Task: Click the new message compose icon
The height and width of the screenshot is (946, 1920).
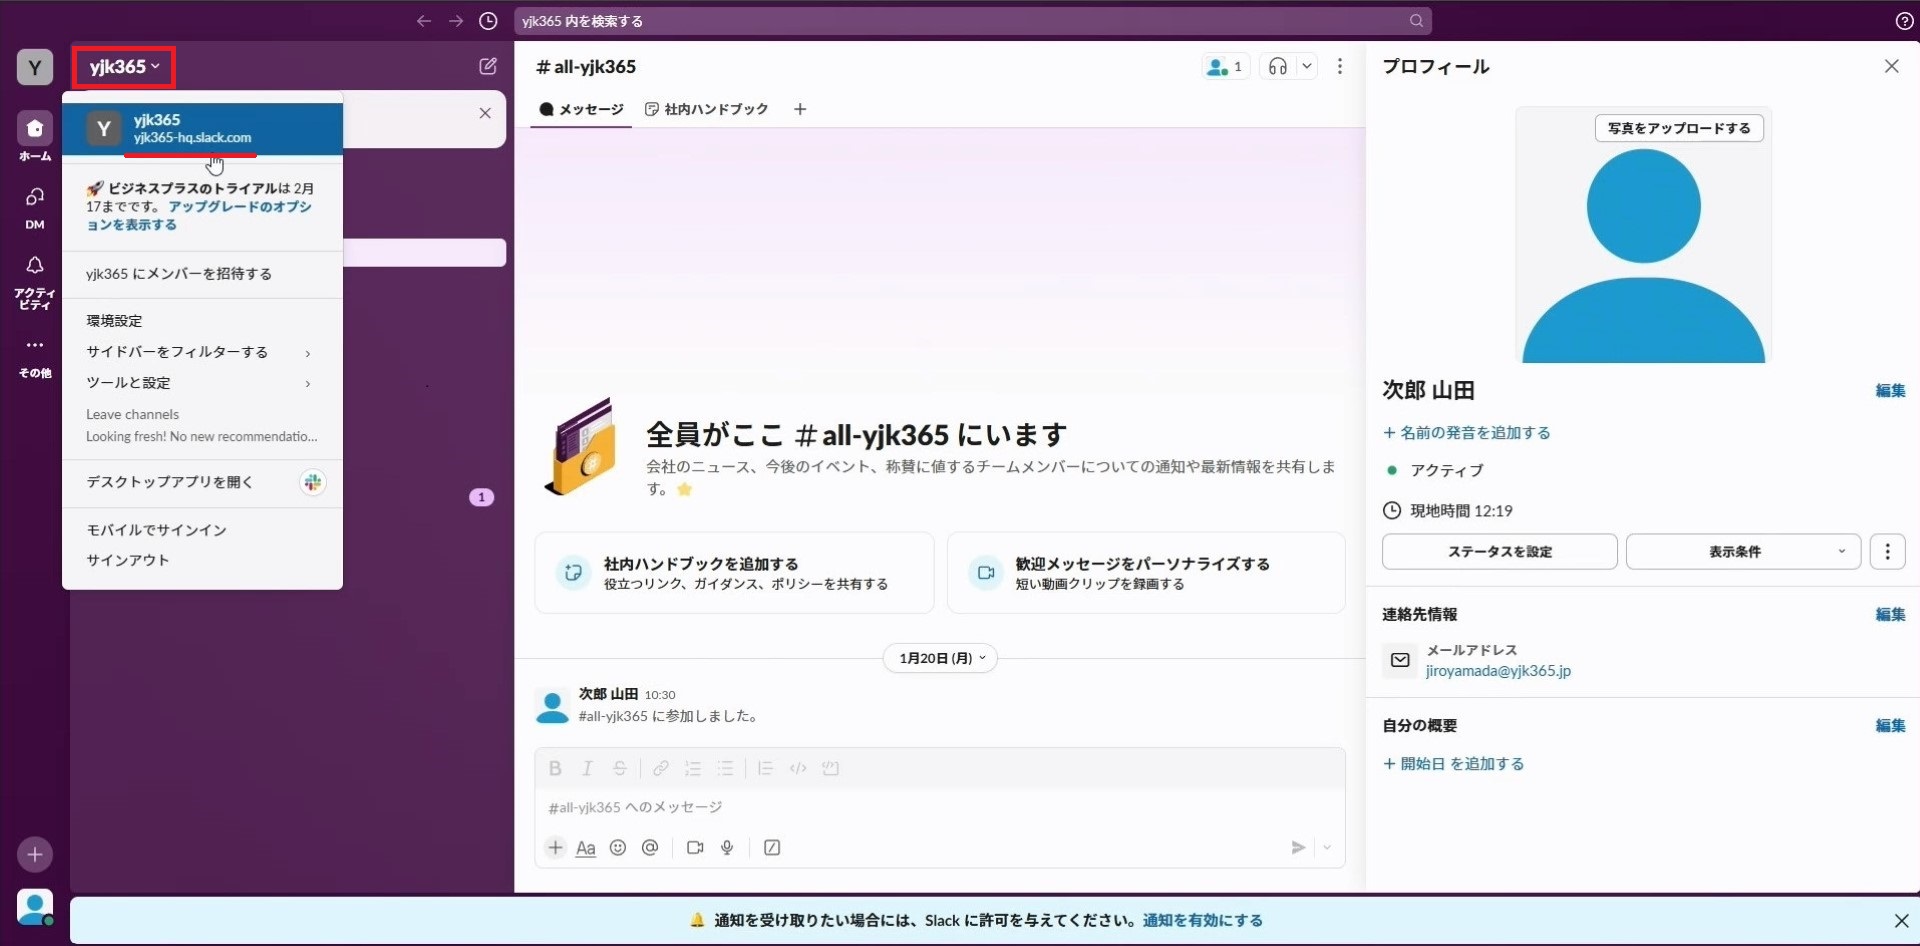Action: 488,66
